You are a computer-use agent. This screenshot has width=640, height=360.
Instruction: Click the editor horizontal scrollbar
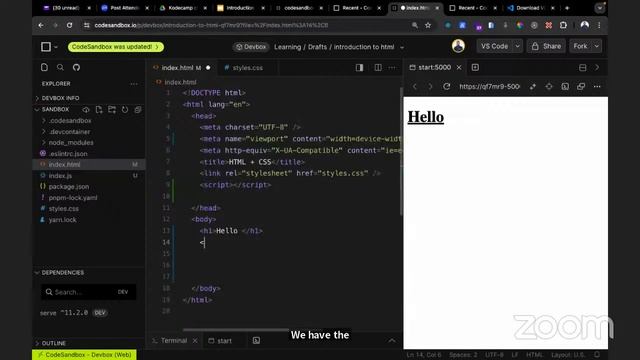[x=236, y=329]
